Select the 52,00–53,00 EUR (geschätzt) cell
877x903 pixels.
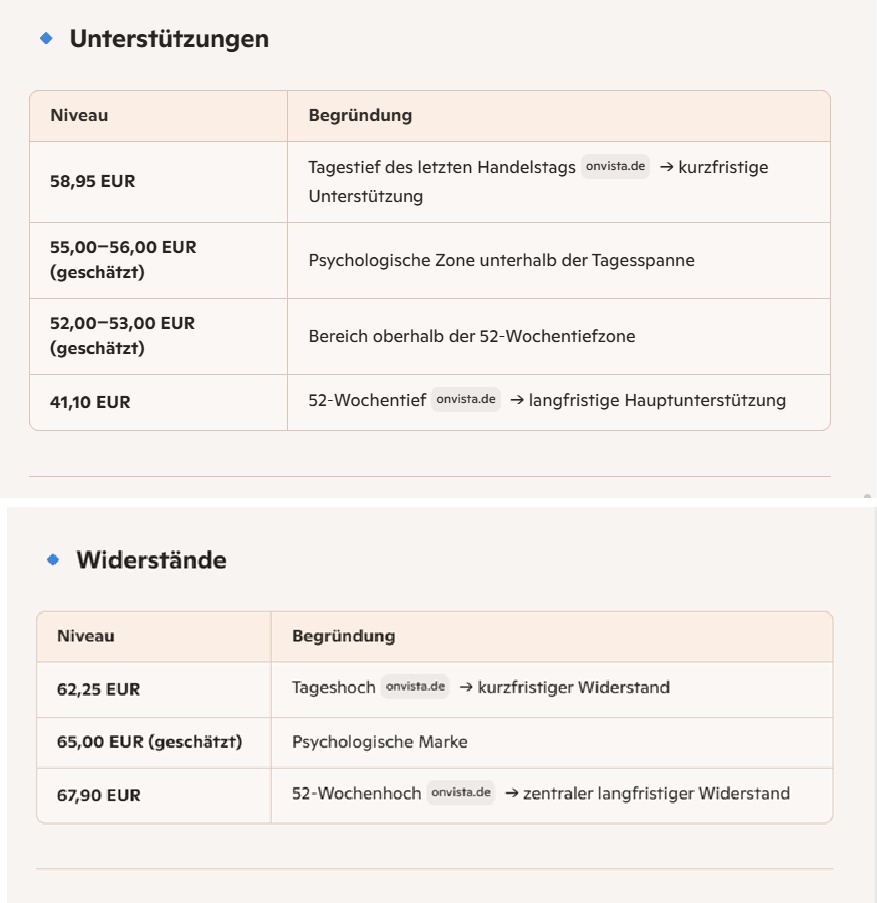[x=122, y=336]
